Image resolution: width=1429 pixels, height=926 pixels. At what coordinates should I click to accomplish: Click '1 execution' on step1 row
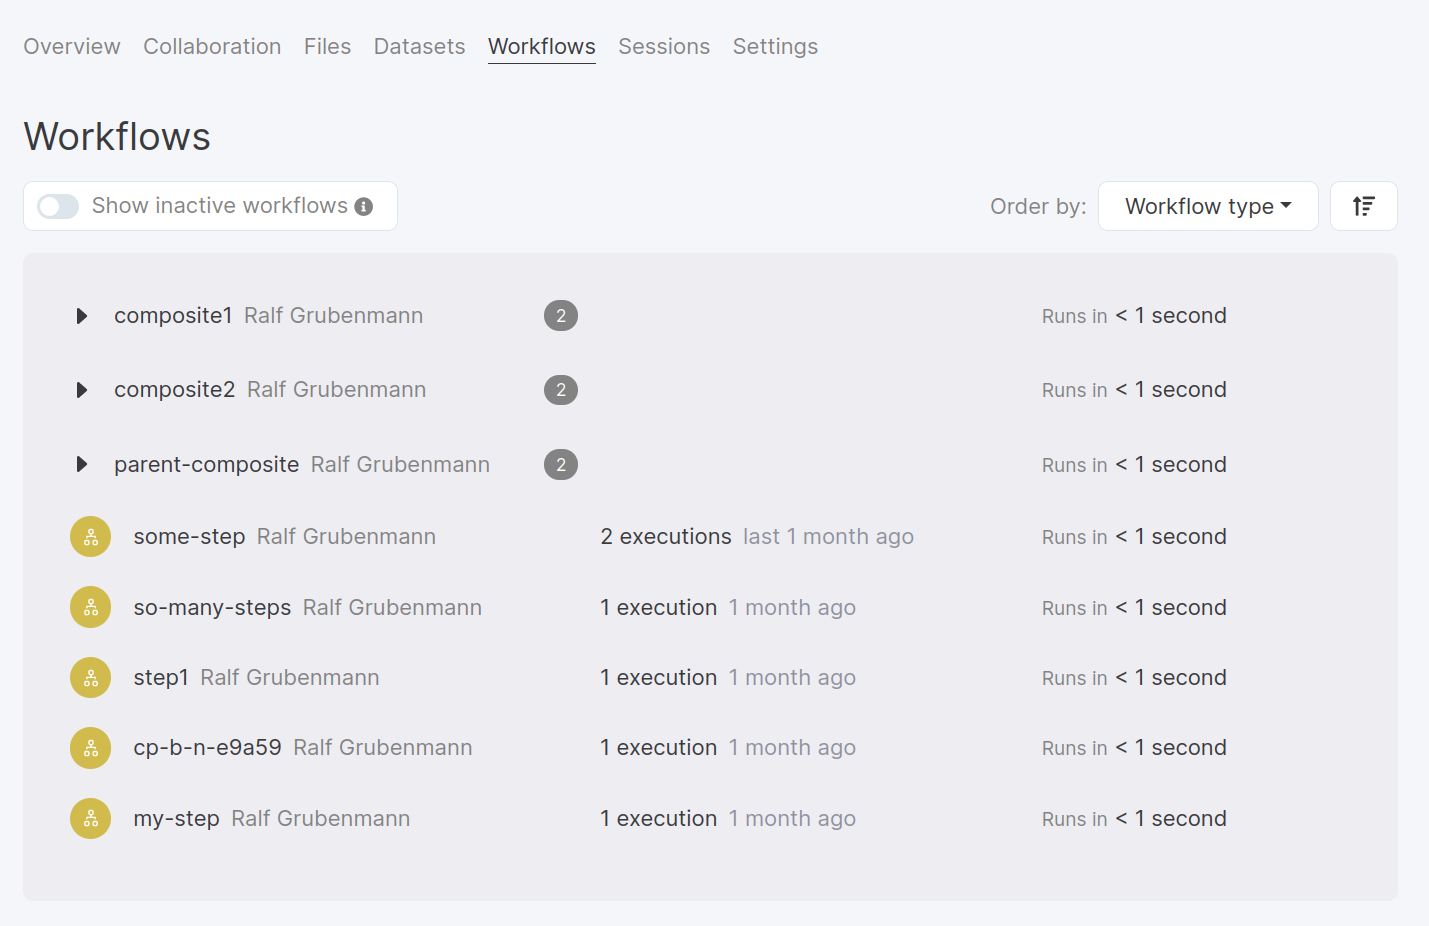[658, 678]
